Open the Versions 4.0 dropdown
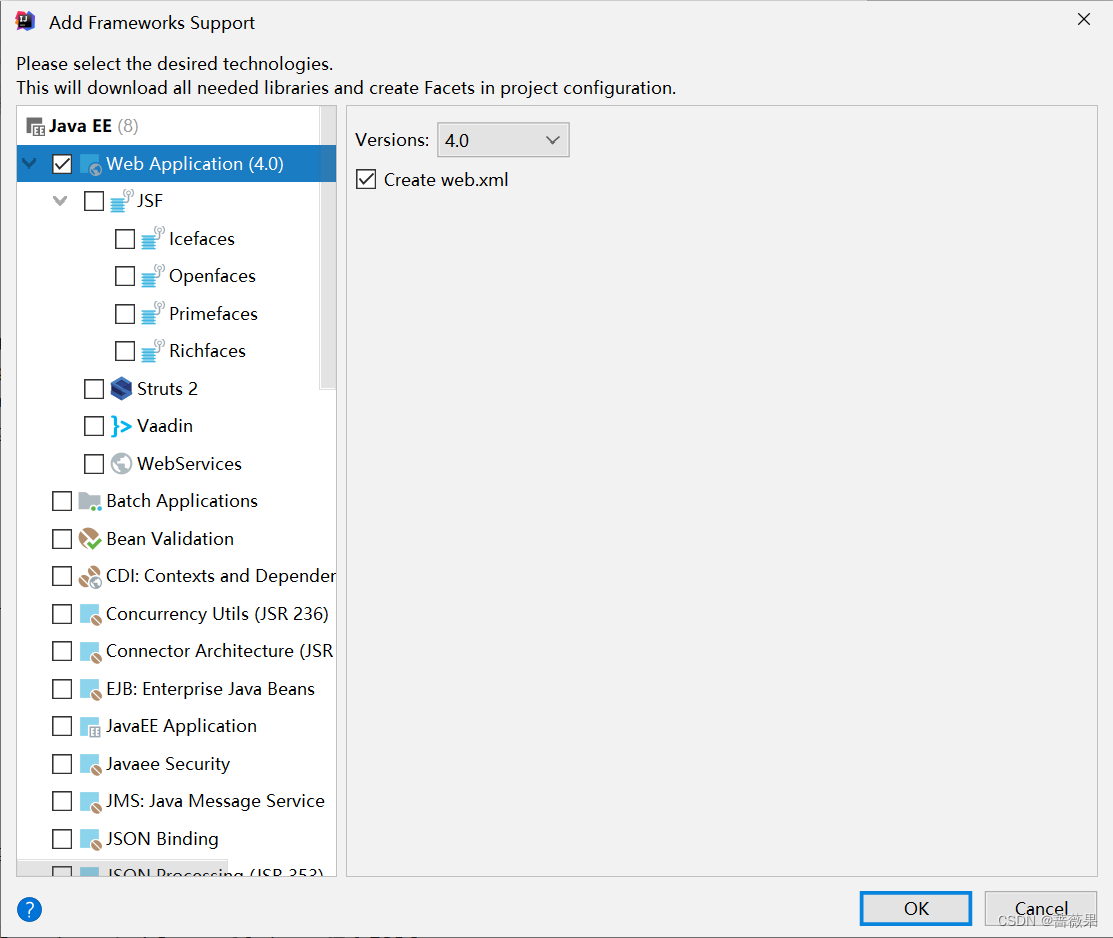1113x938 pixels. coord(503,140)
